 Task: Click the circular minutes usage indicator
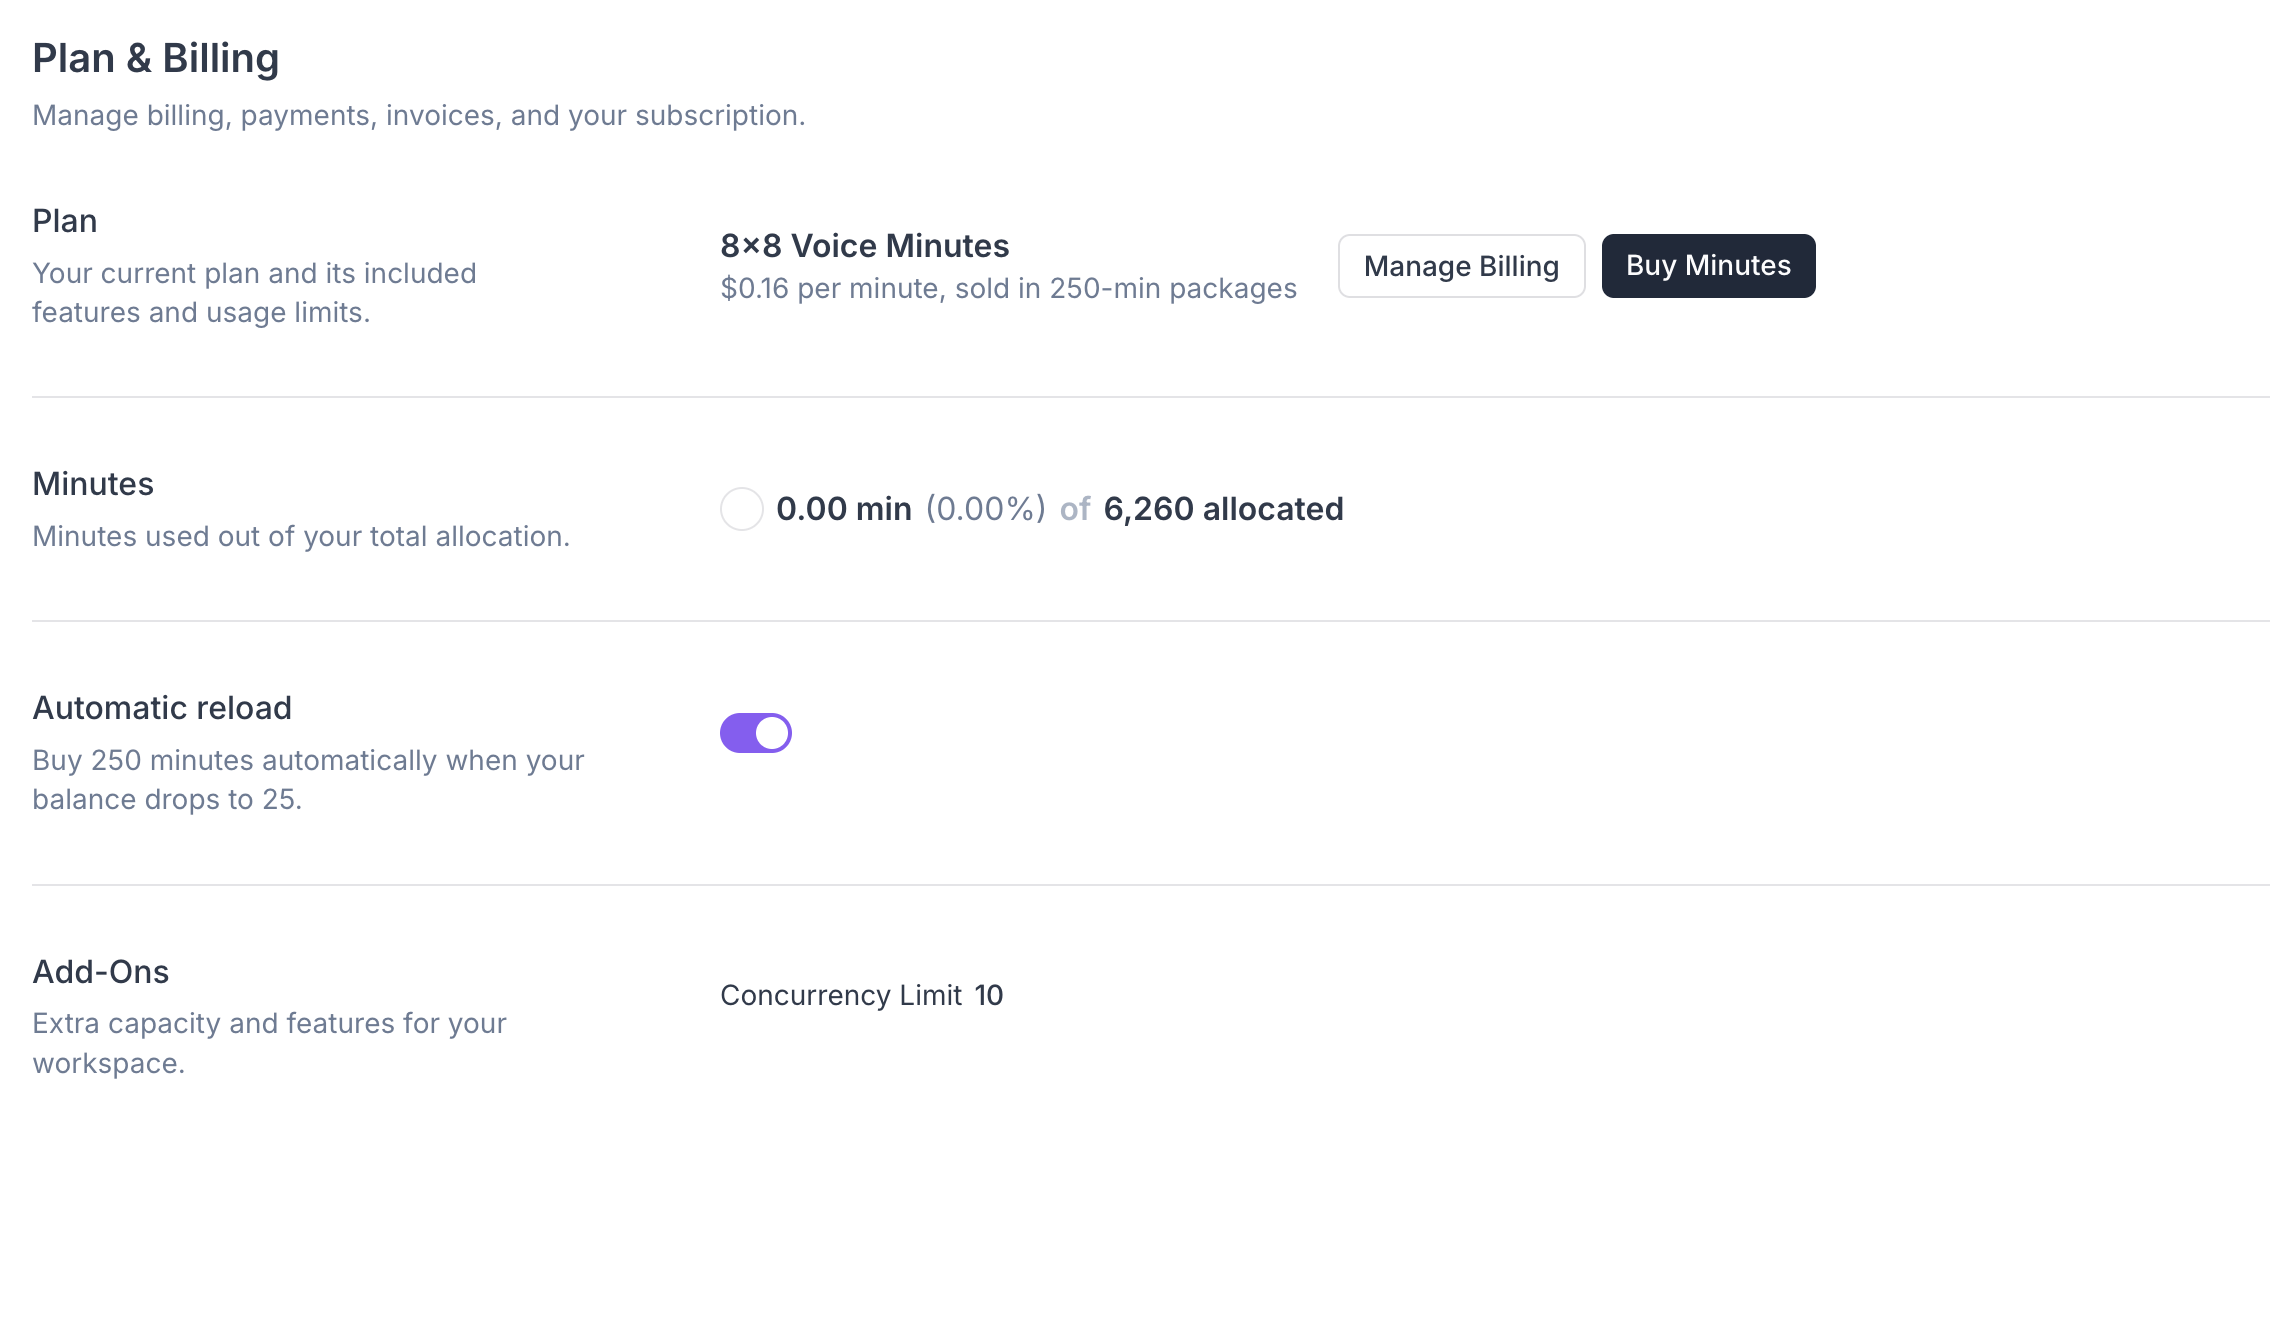pyautogui.click(x=742, y=509)
